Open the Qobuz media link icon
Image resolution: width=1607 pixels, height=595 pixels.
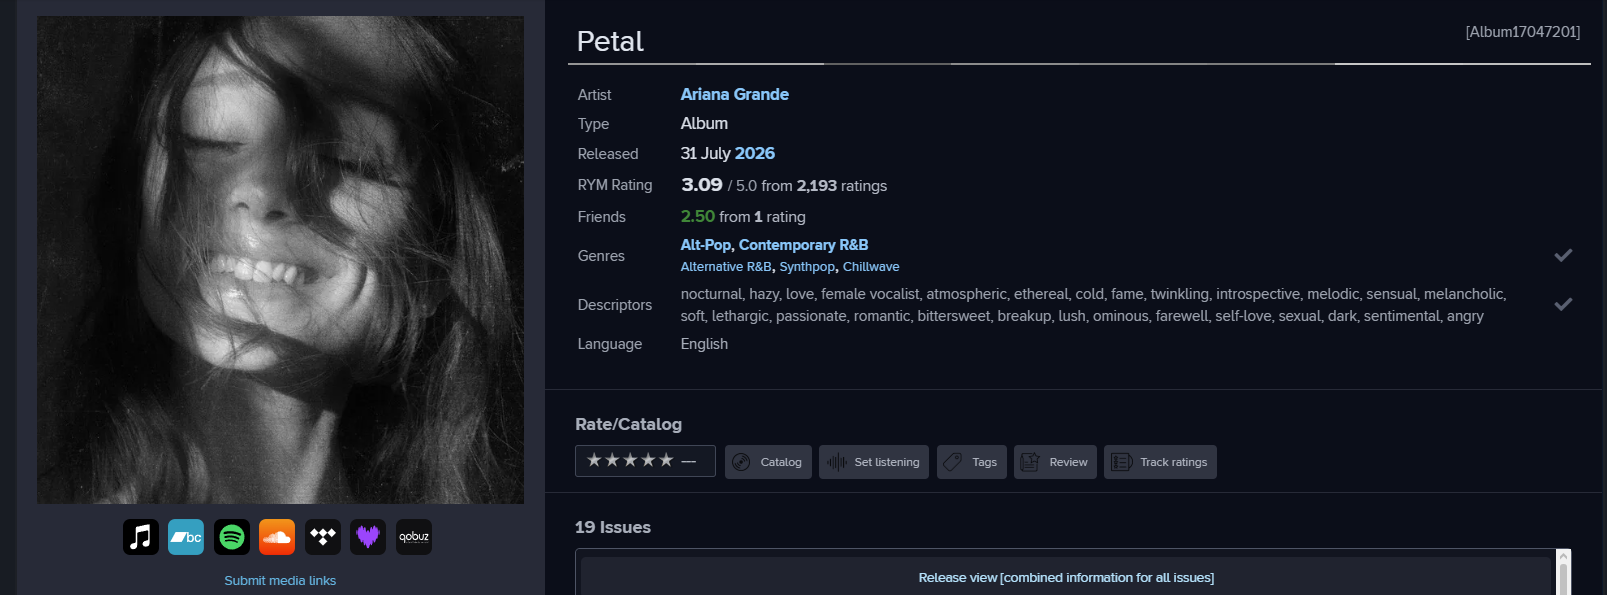414,537
